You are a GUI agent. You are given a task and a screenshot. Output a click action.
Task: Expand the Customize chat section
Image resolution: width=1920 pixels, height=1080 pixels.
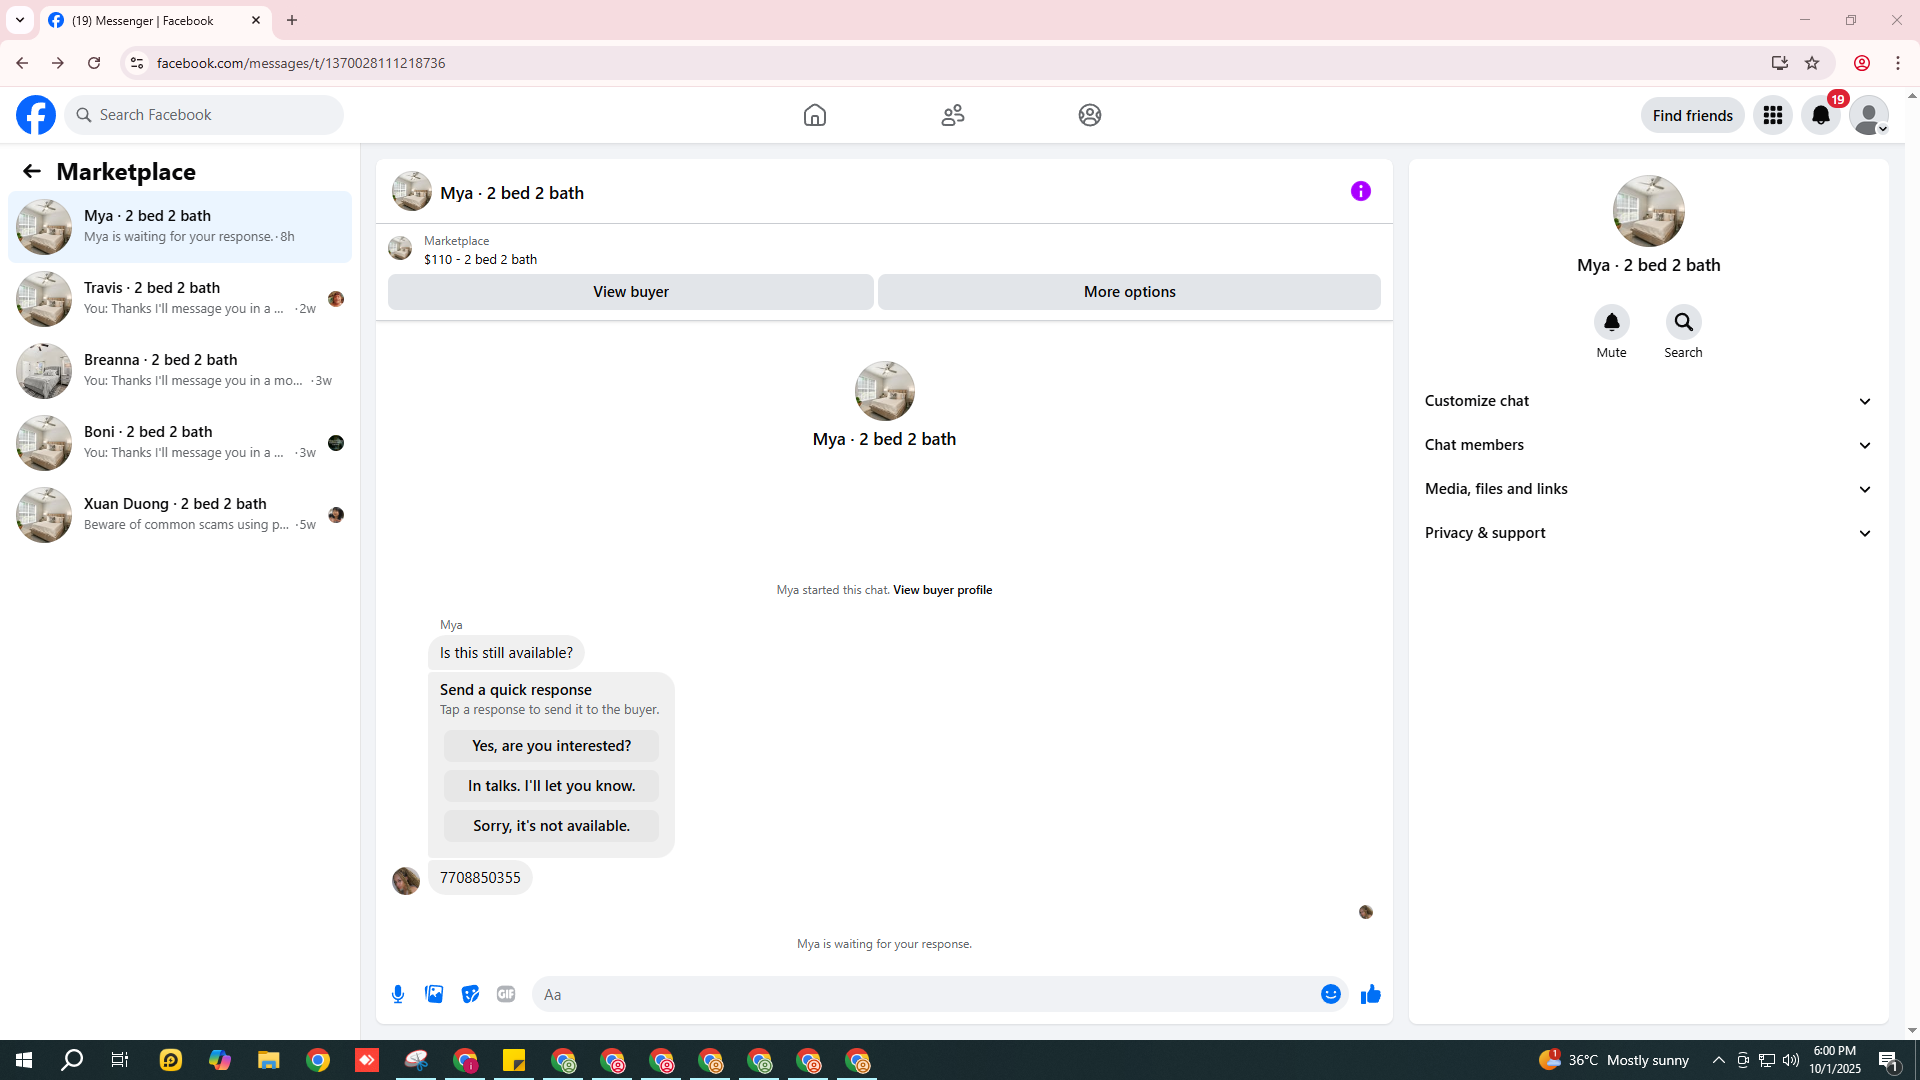pyautogui.click(x=1648, y=401)
